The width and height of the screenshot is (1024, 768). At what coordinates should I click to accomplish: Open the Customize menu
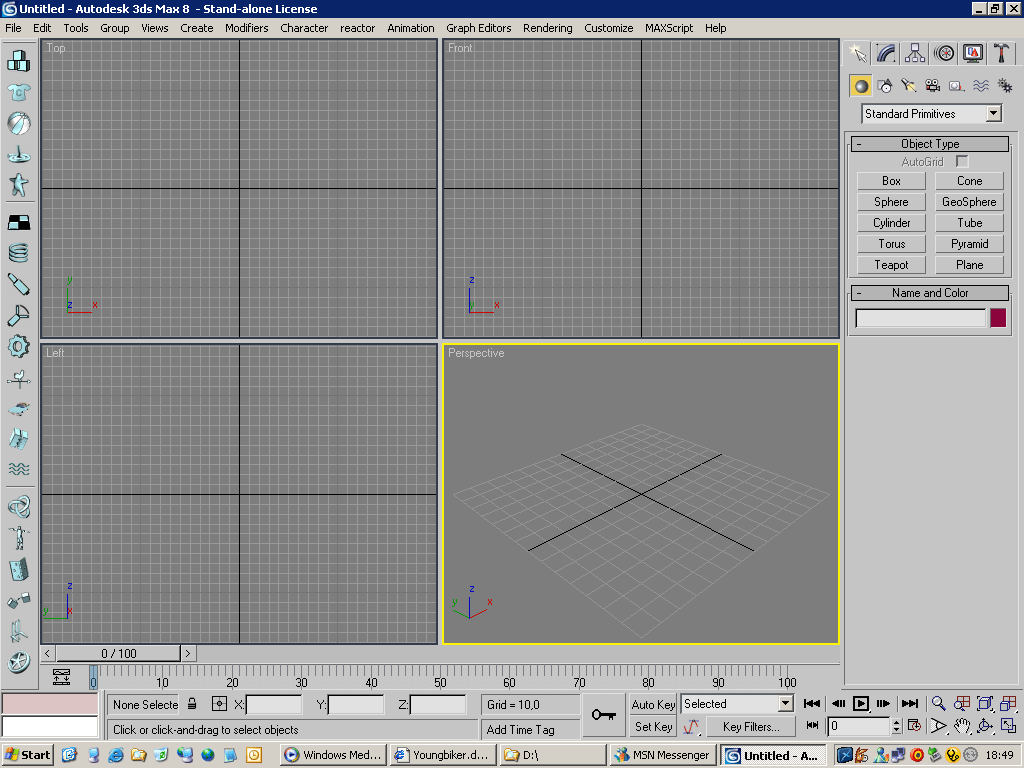609,28
